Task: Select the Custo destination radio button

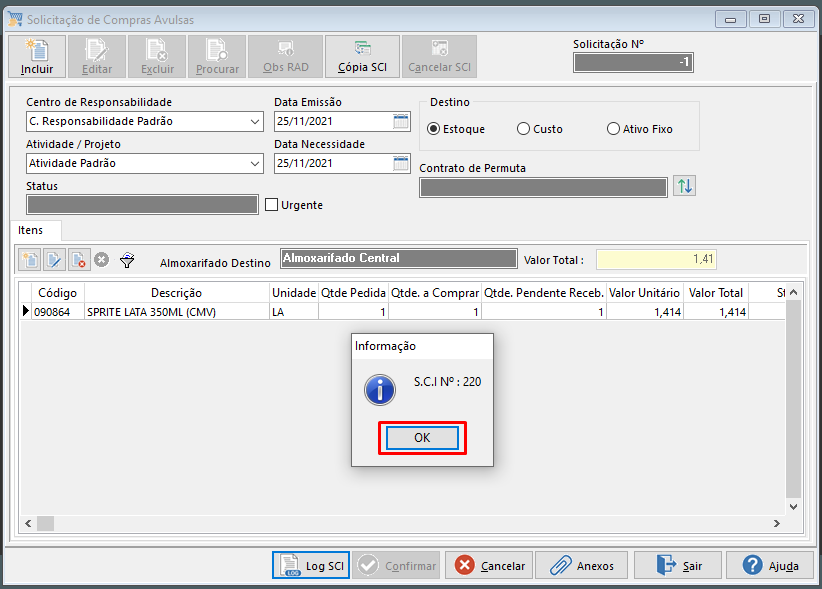Action: tap(523, 129)
